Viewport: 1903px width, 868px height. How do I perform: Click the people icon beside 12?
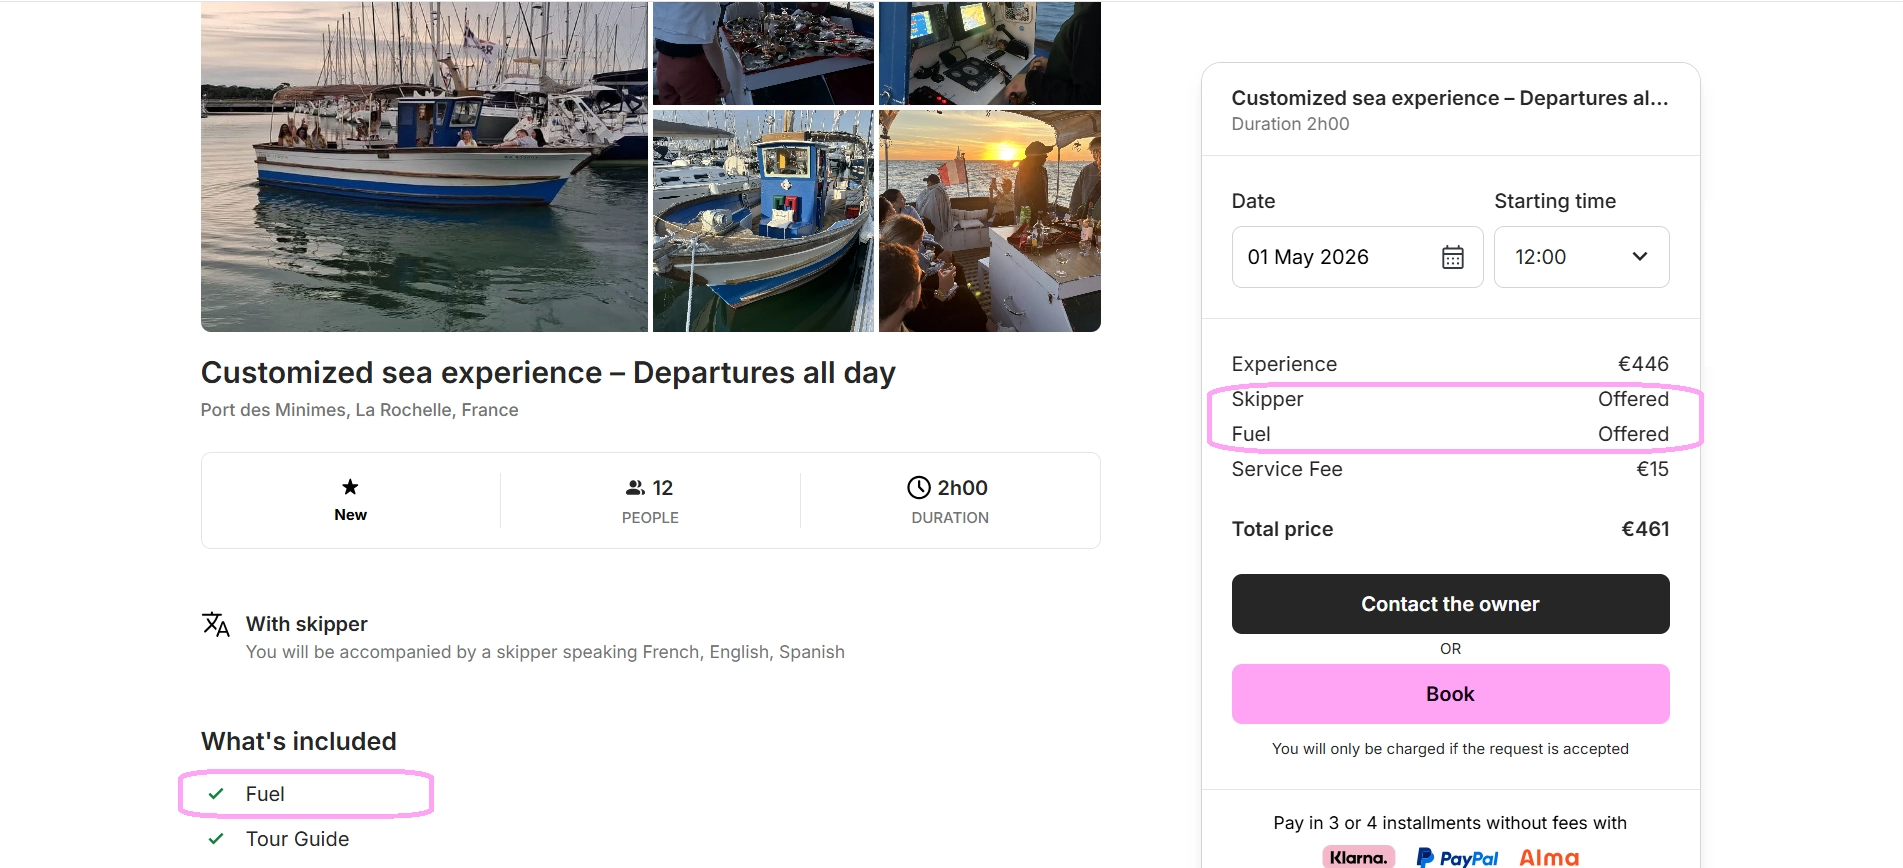pyautogui.click(x=635, y=488)
